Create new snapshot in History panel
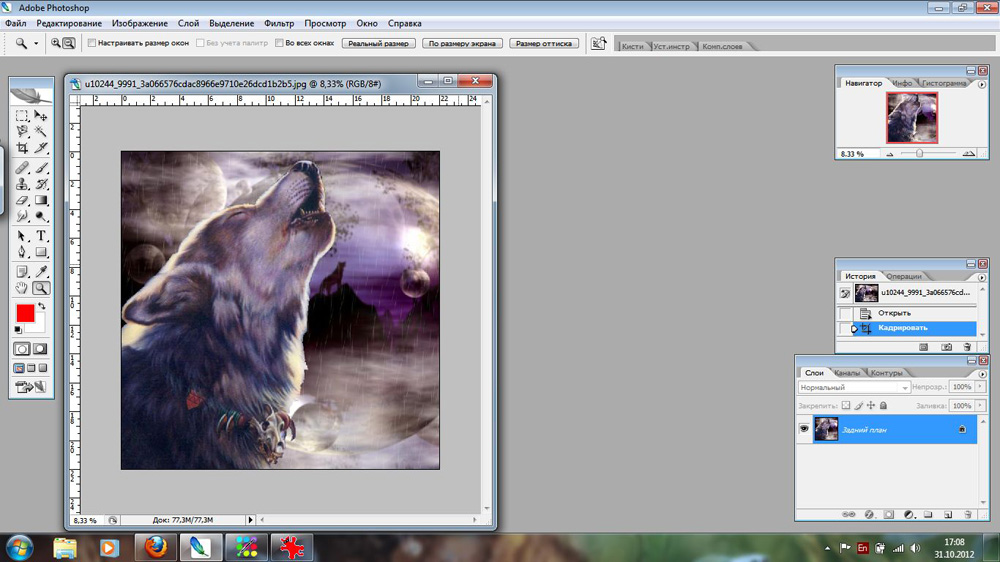 946,347
